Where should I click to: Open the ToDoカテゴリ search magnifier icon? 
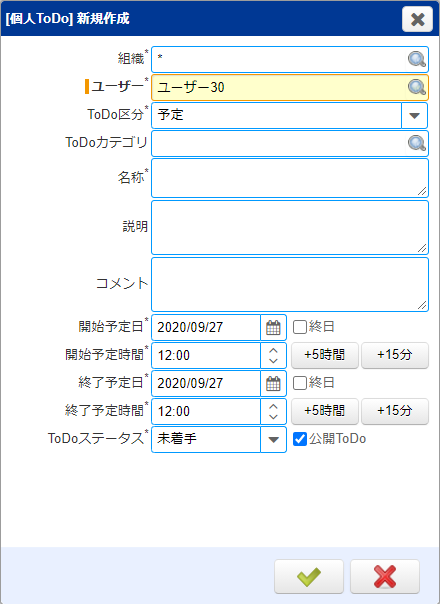416,143
